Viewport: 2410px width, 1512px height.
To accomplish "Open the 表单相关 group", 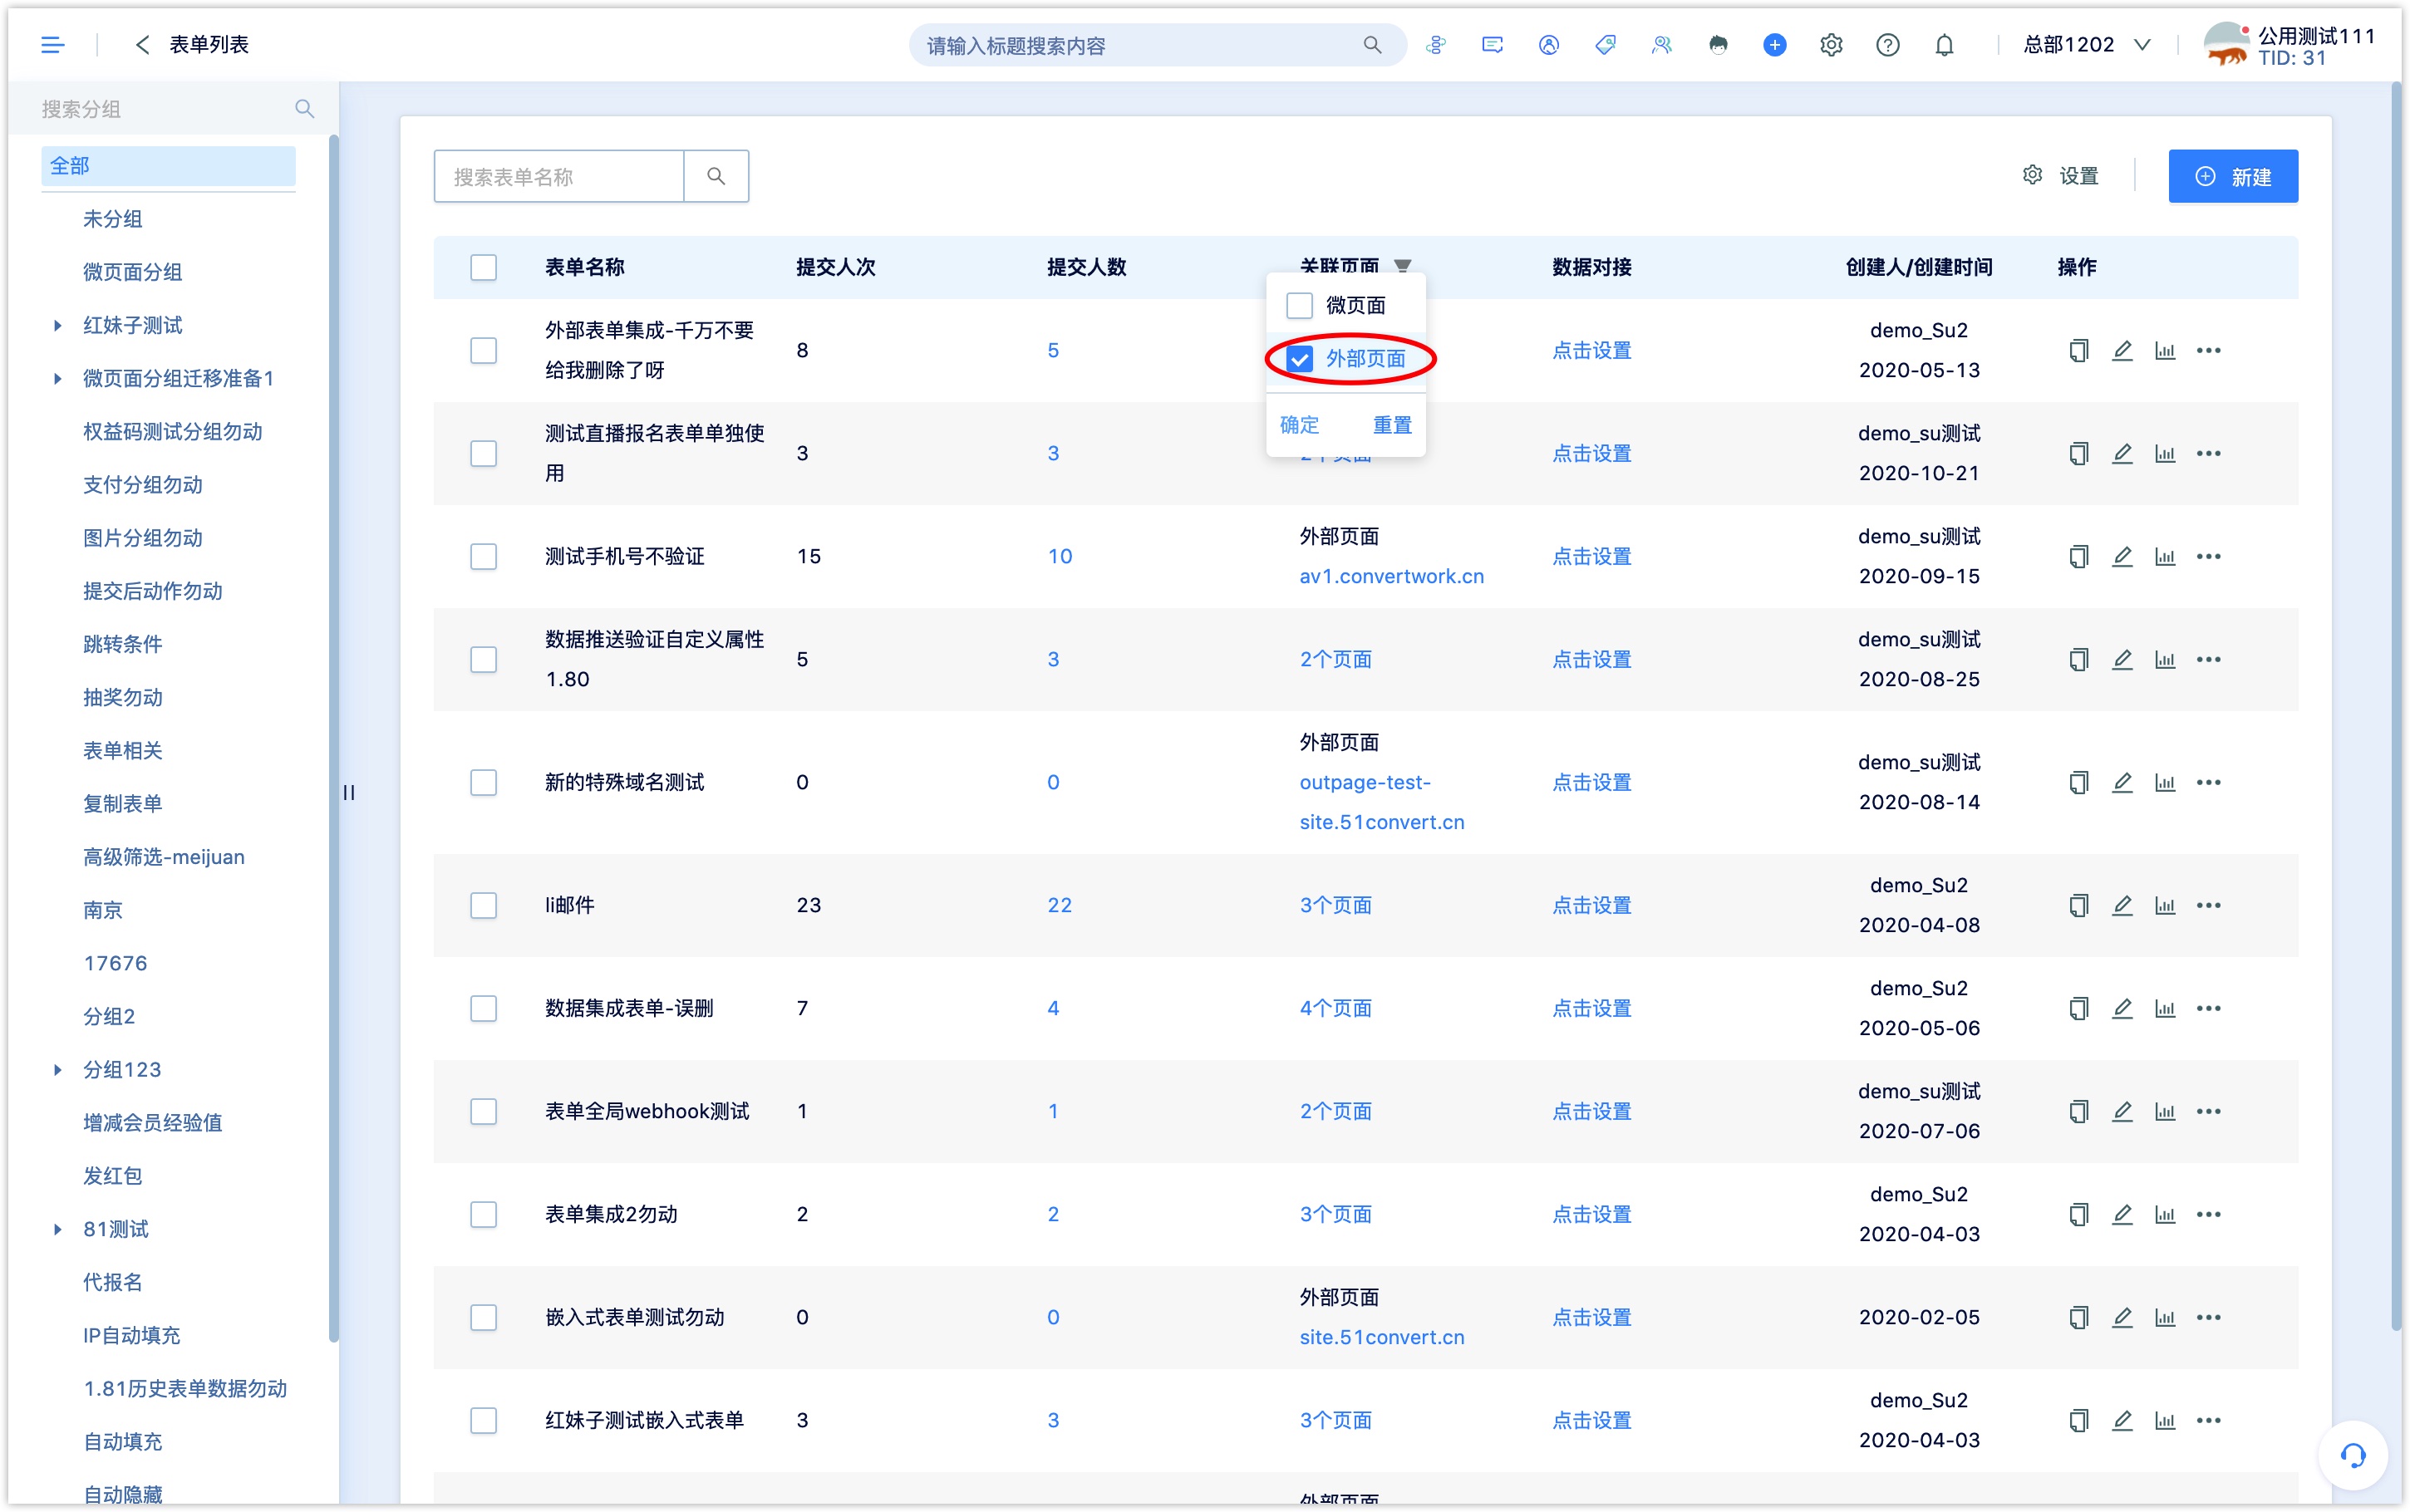I will (x=123, y=750).
